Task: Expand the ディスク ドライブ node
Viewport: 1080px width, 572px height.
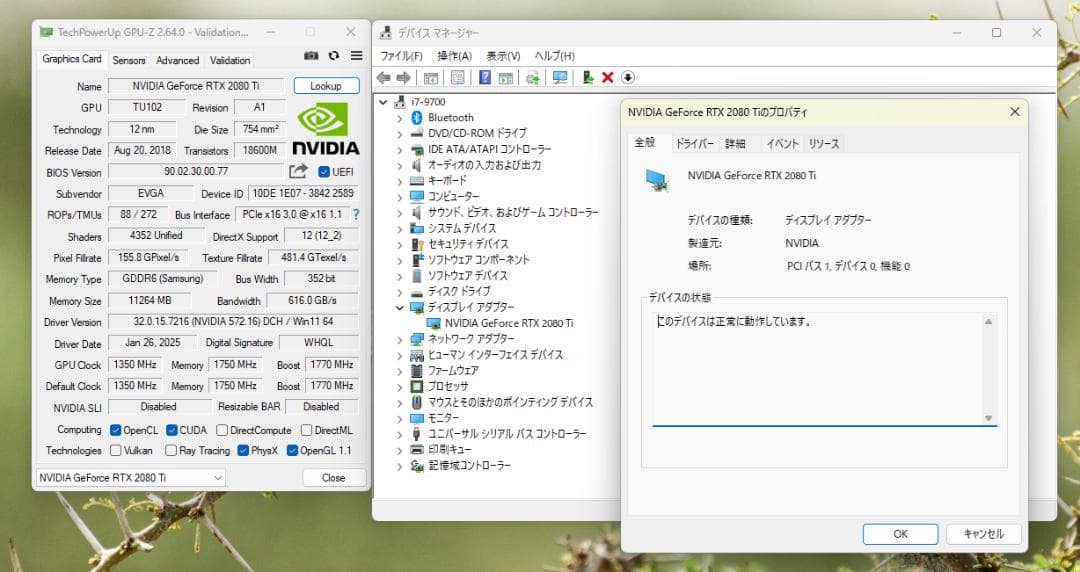Action: 399,292
